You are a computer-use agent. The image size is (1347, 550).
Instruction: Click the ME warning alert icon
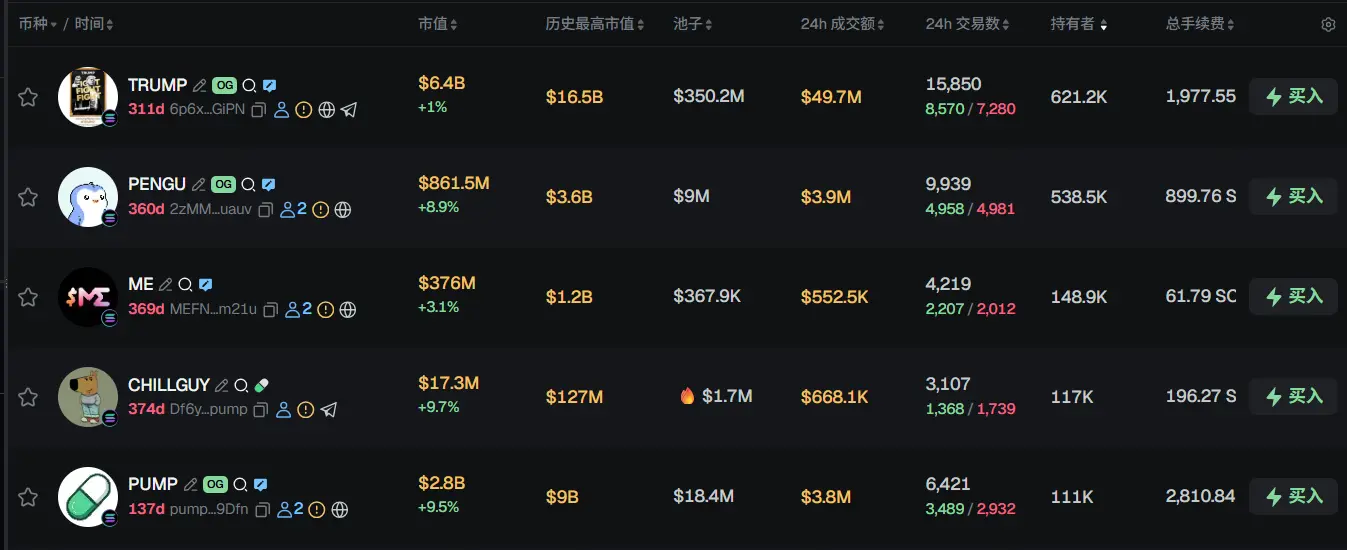coord(326,310)
